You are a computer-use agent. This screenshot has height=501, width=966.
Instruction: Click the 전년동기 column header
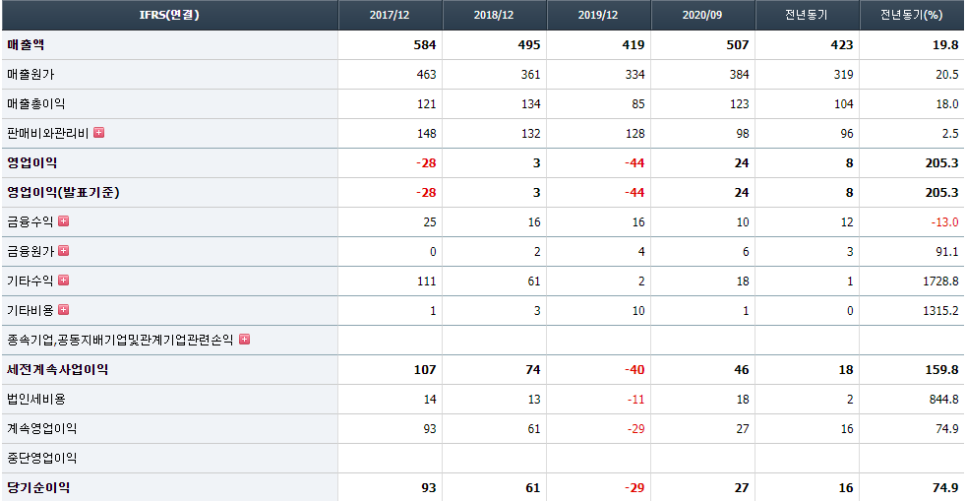806,15
